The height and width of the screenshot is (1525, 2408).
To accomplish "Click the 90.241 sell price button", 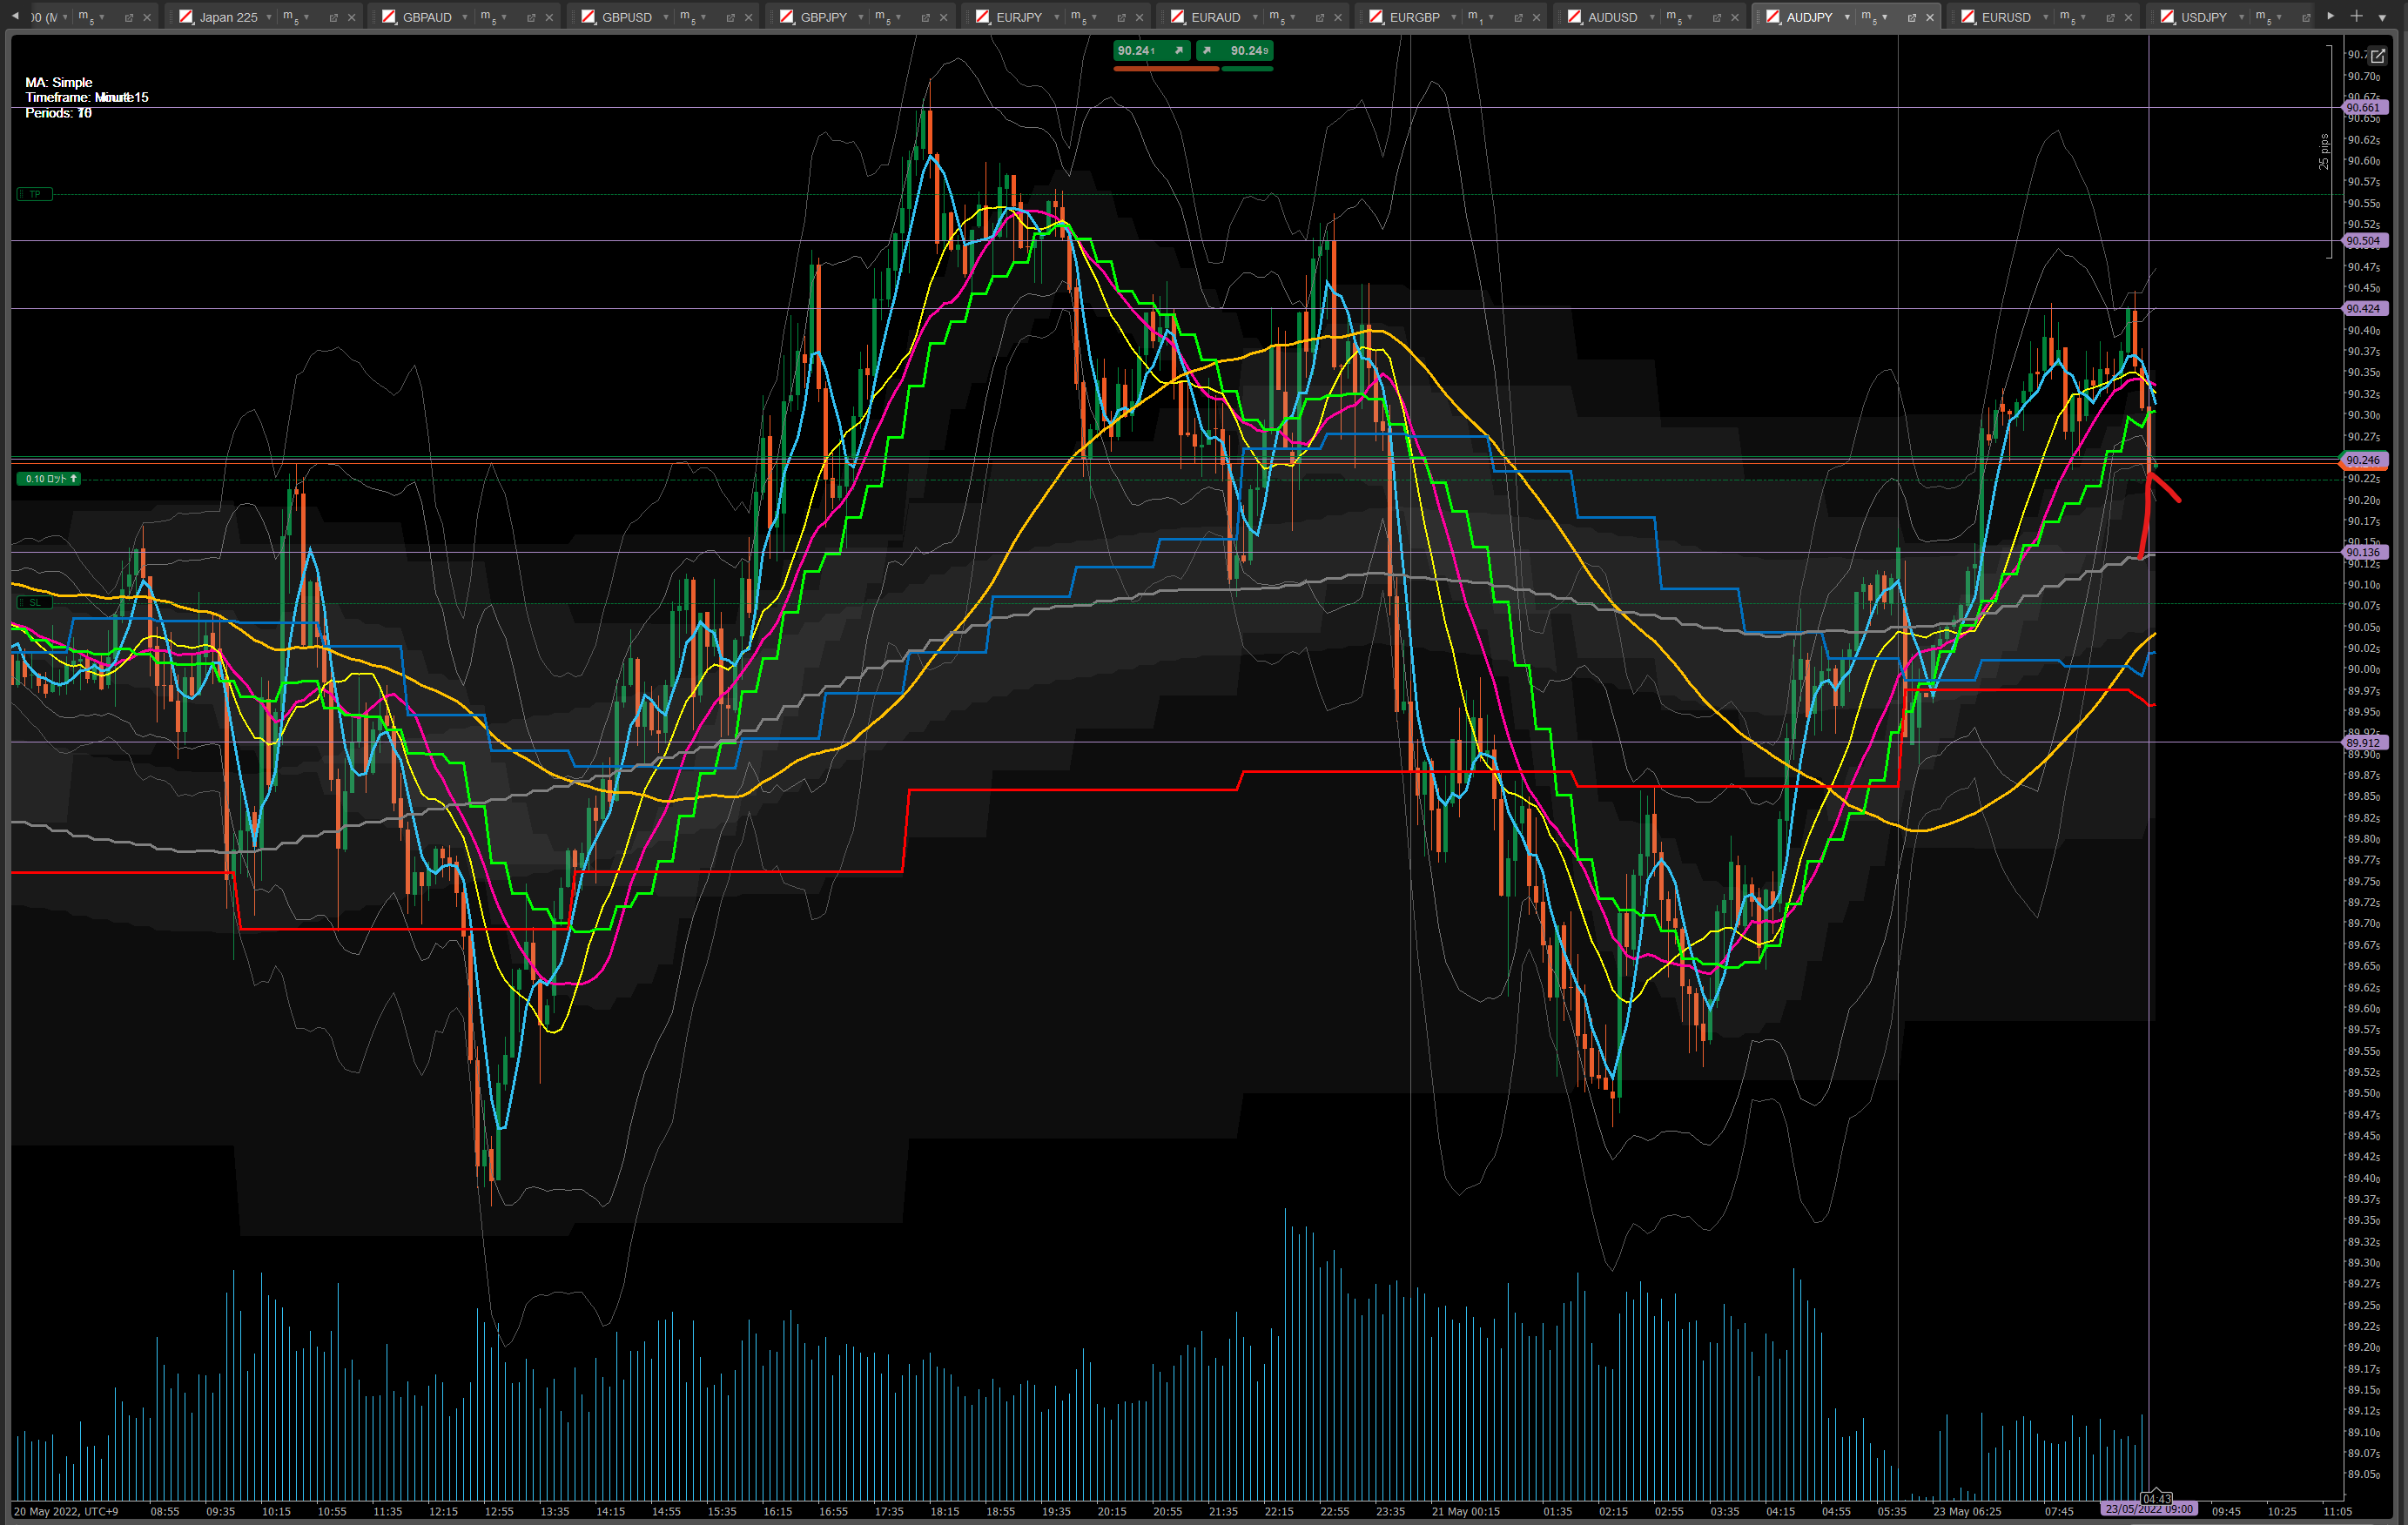I will 1151,51.
